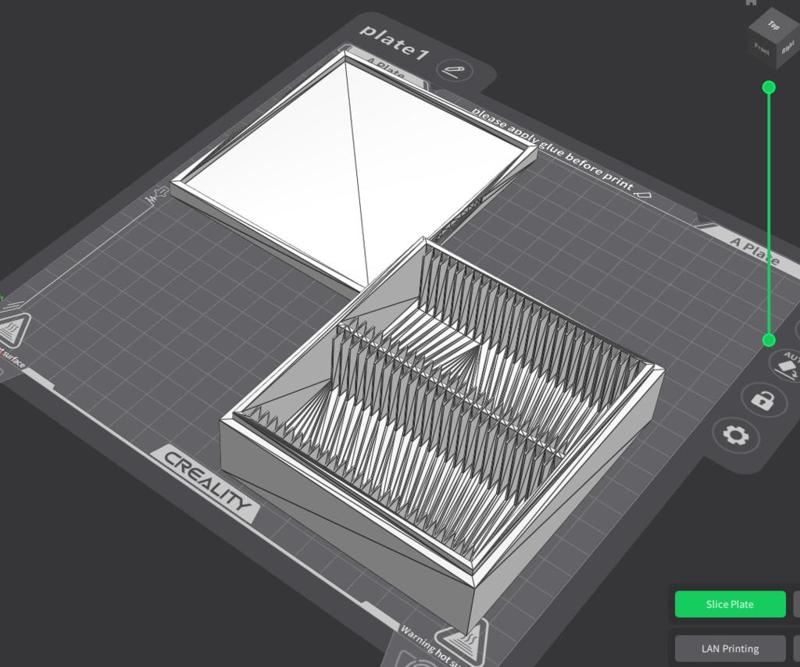800x667 pixels.
Task: Click the LAN Printing button
Action: 730,649
